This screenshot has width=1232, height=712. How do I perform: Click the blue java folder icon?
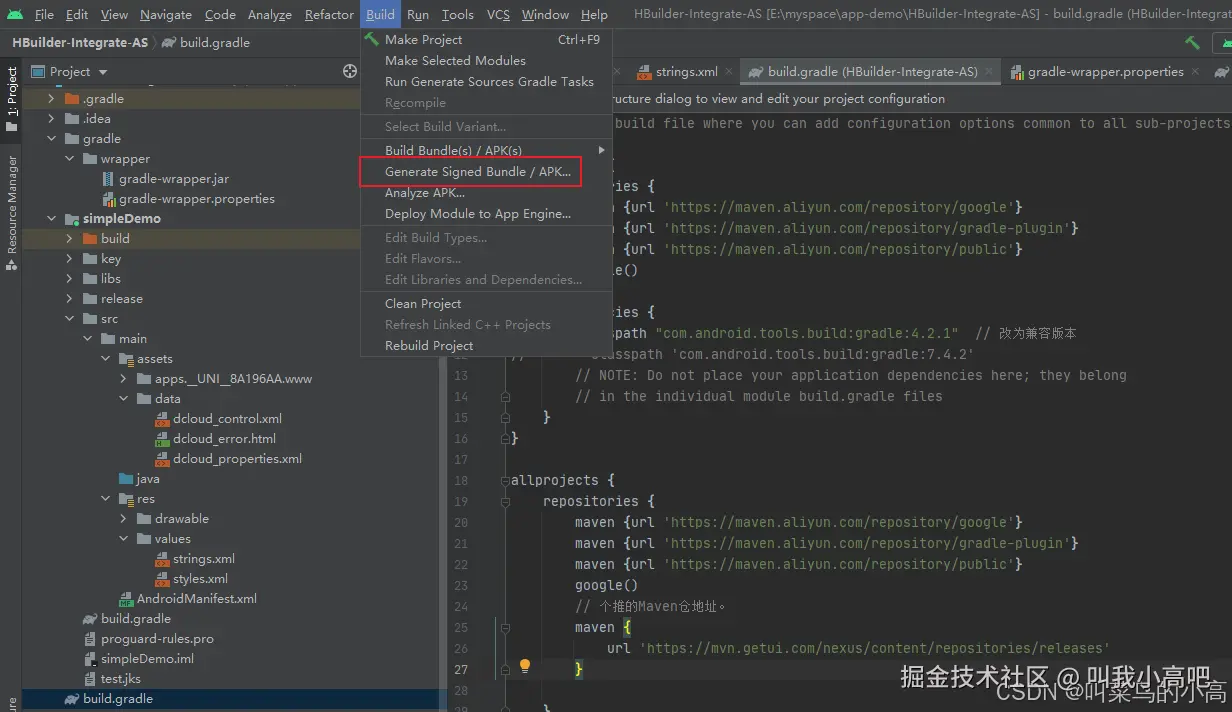click(126, 479)
